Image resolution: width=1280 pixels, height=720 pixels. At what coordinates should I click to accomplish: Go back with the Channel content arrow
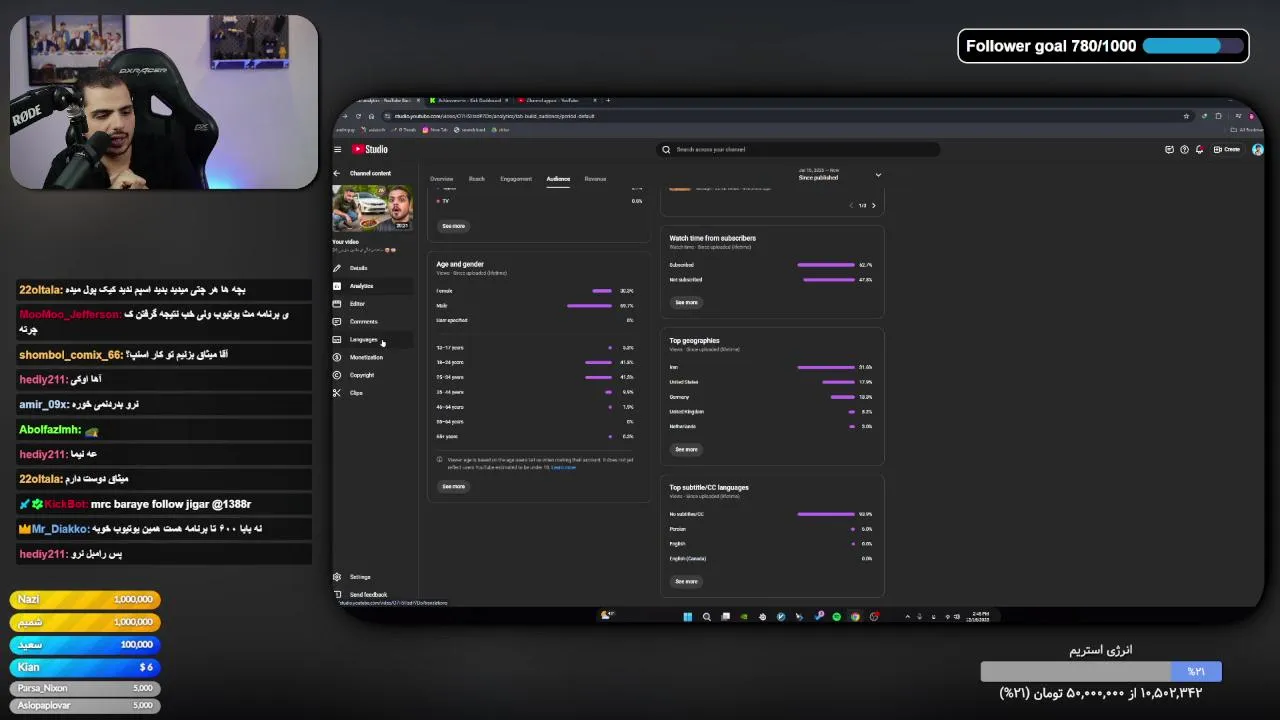click(337, 173)
